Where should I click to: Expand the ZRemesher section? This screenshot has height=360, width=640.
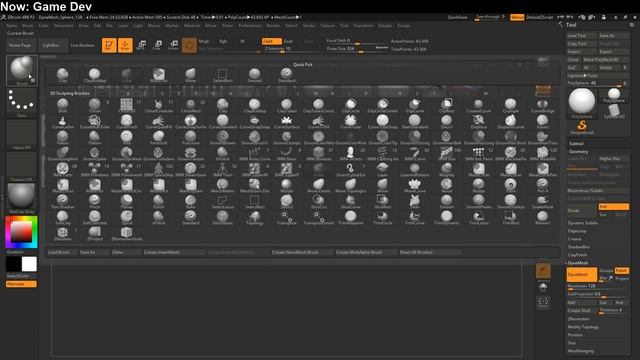pyautogui.click(x=578, y=319)
